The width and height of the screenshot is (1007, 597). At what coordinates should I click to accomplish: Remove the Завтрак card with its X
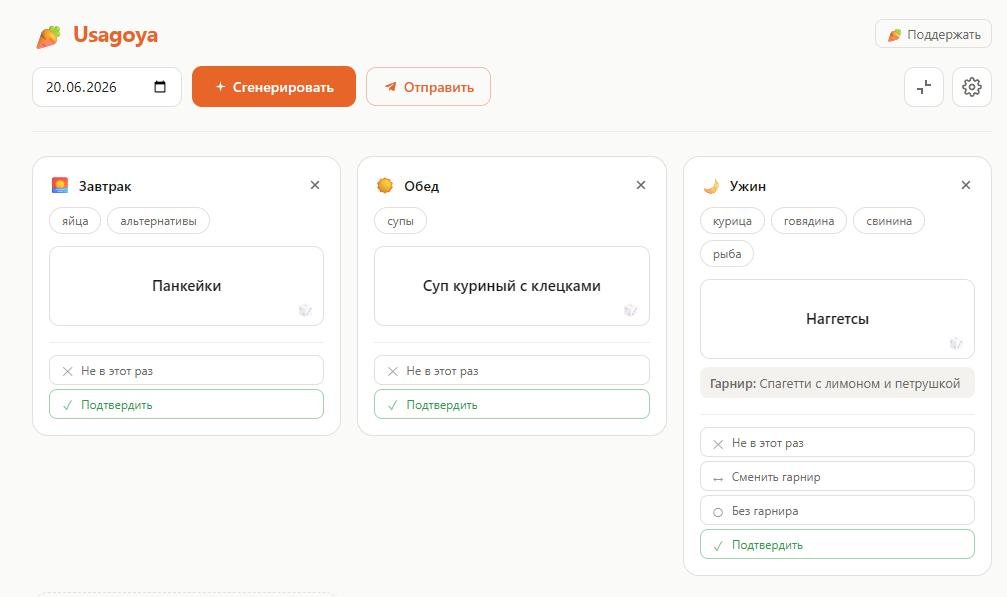click(315, 185)
